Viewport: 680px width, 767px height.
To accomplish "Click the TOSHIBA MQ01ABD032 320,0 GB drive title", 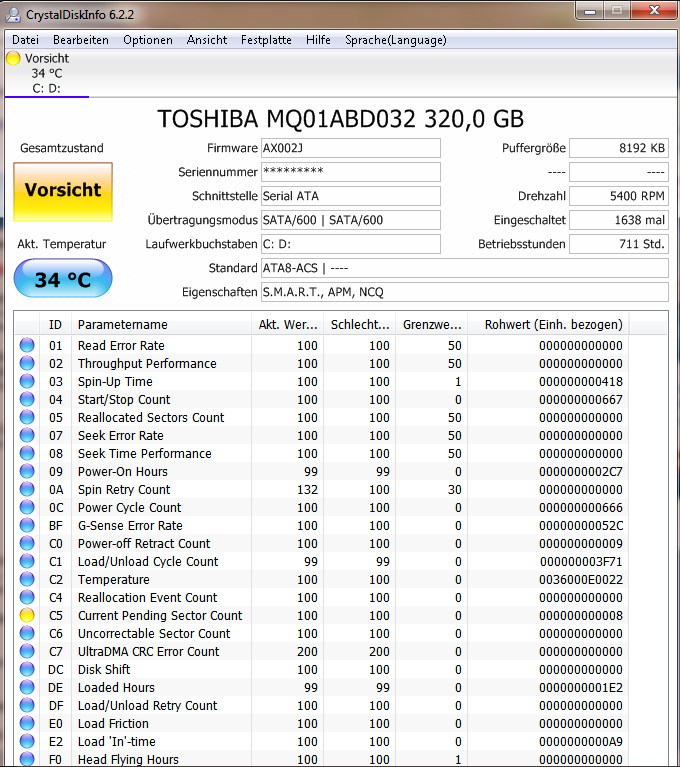I will (340, 119).
